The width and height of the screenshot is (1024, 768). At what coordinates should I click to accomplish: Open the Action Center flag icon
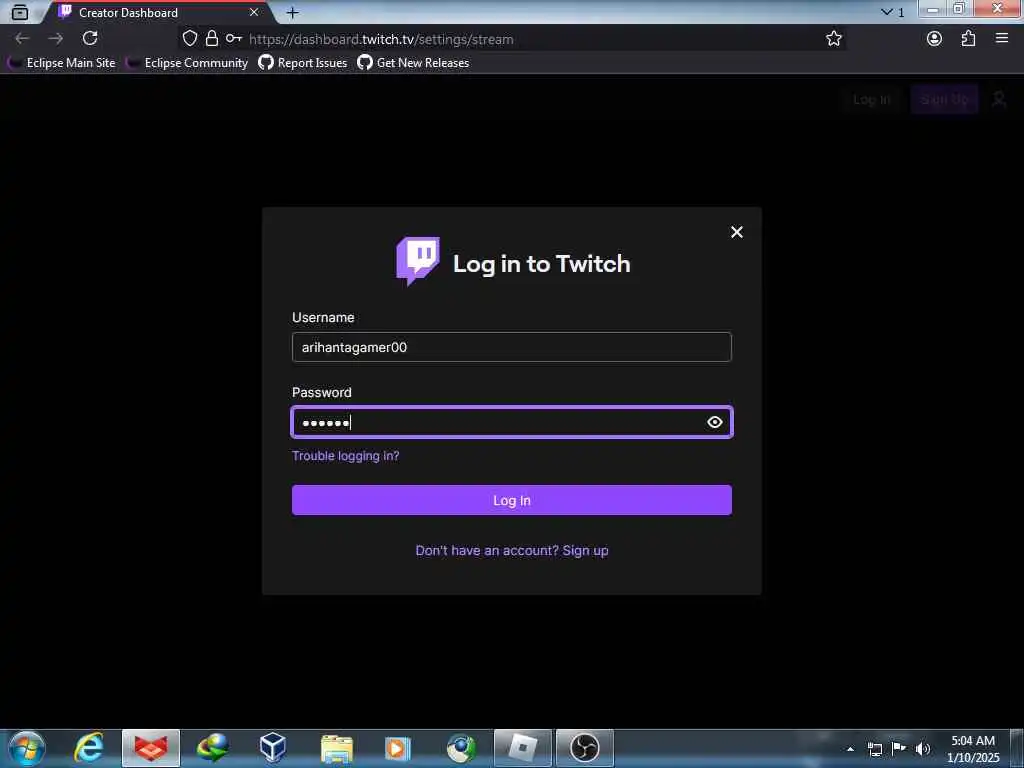pos(899,748)
